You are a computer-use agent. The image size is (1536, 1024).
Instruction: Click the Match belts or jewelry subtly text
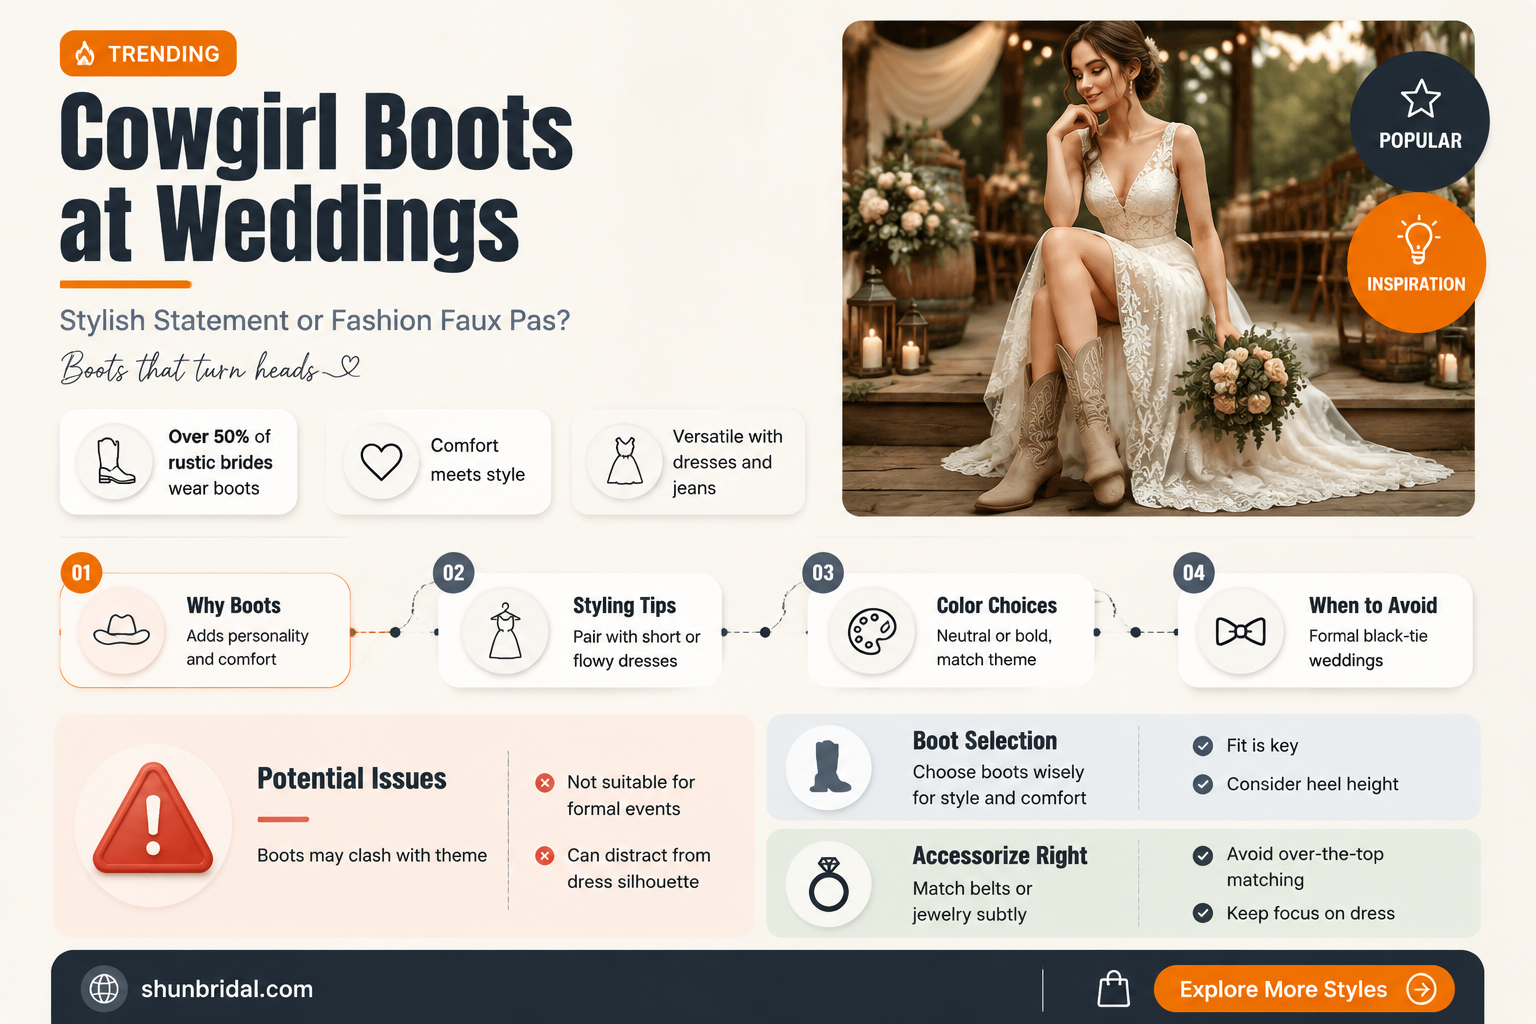pyautogui.click(x=972, y=901)
